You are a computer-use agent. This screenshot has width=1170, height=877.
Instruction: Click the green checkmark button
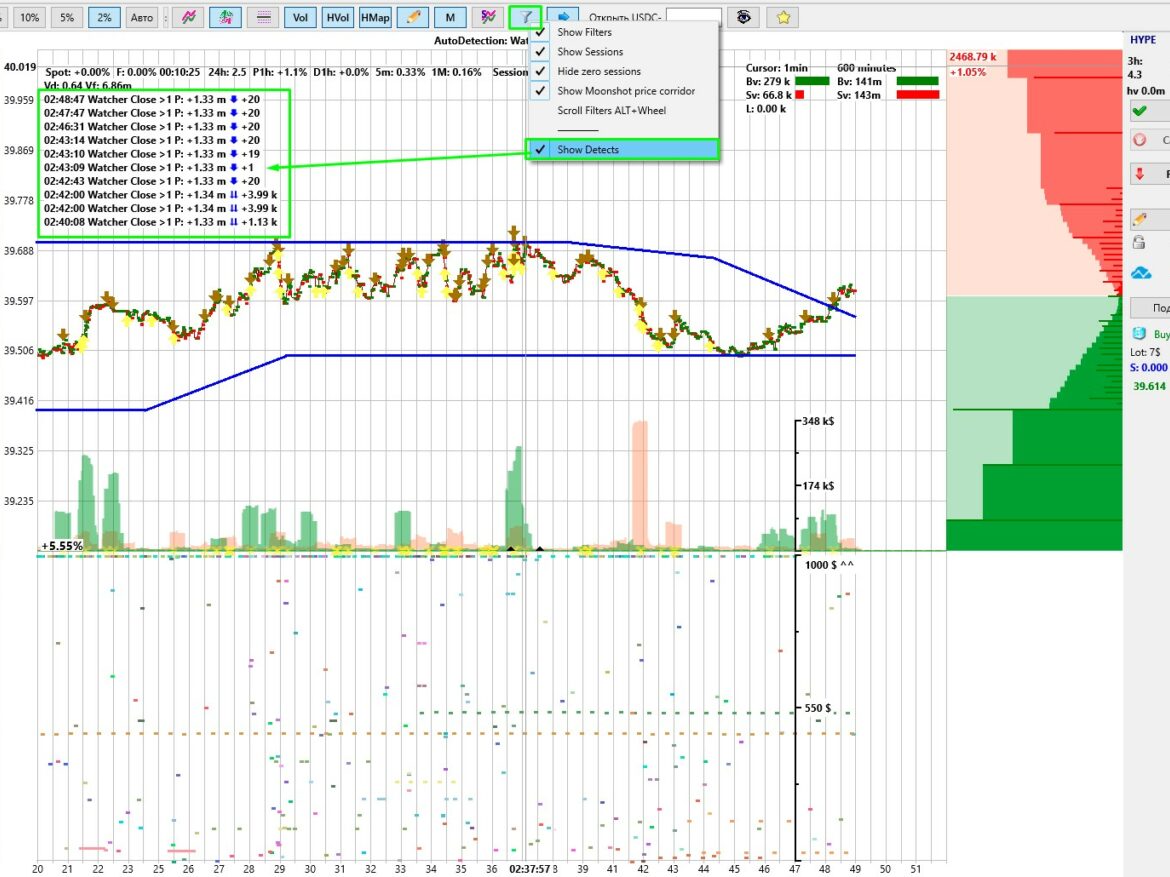click(x=1140, y=110)
